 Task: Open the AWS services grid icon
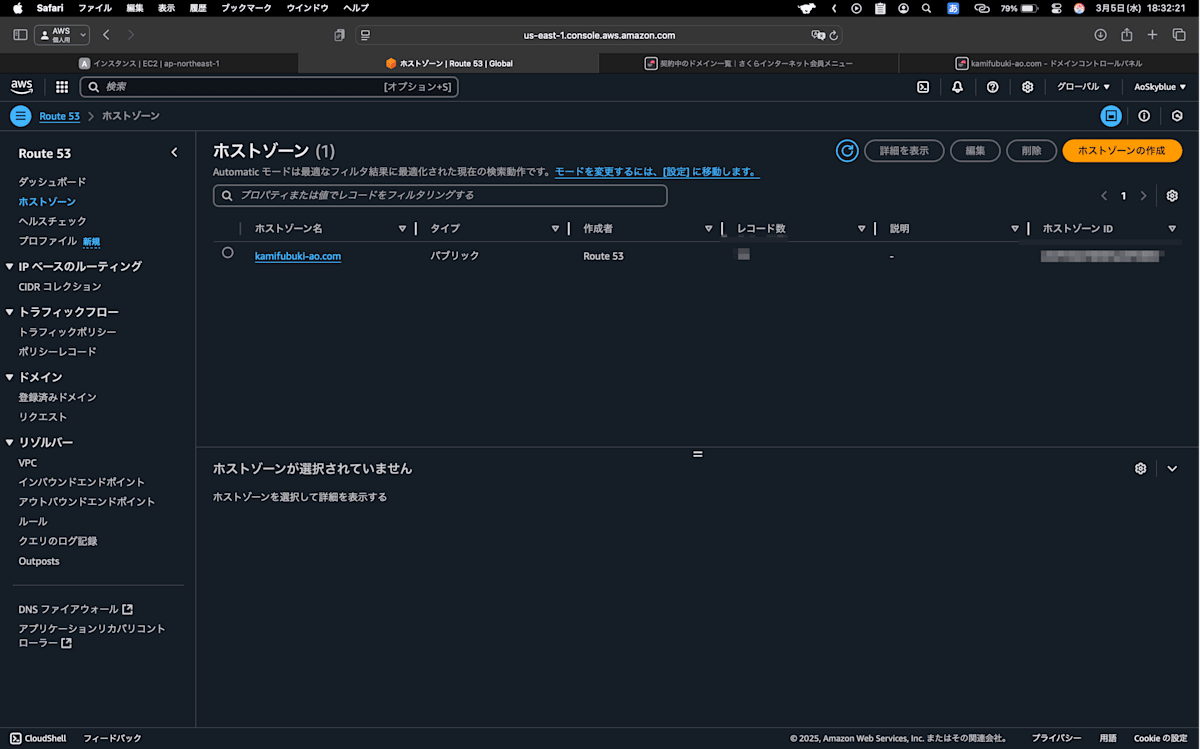coord(61,87)
